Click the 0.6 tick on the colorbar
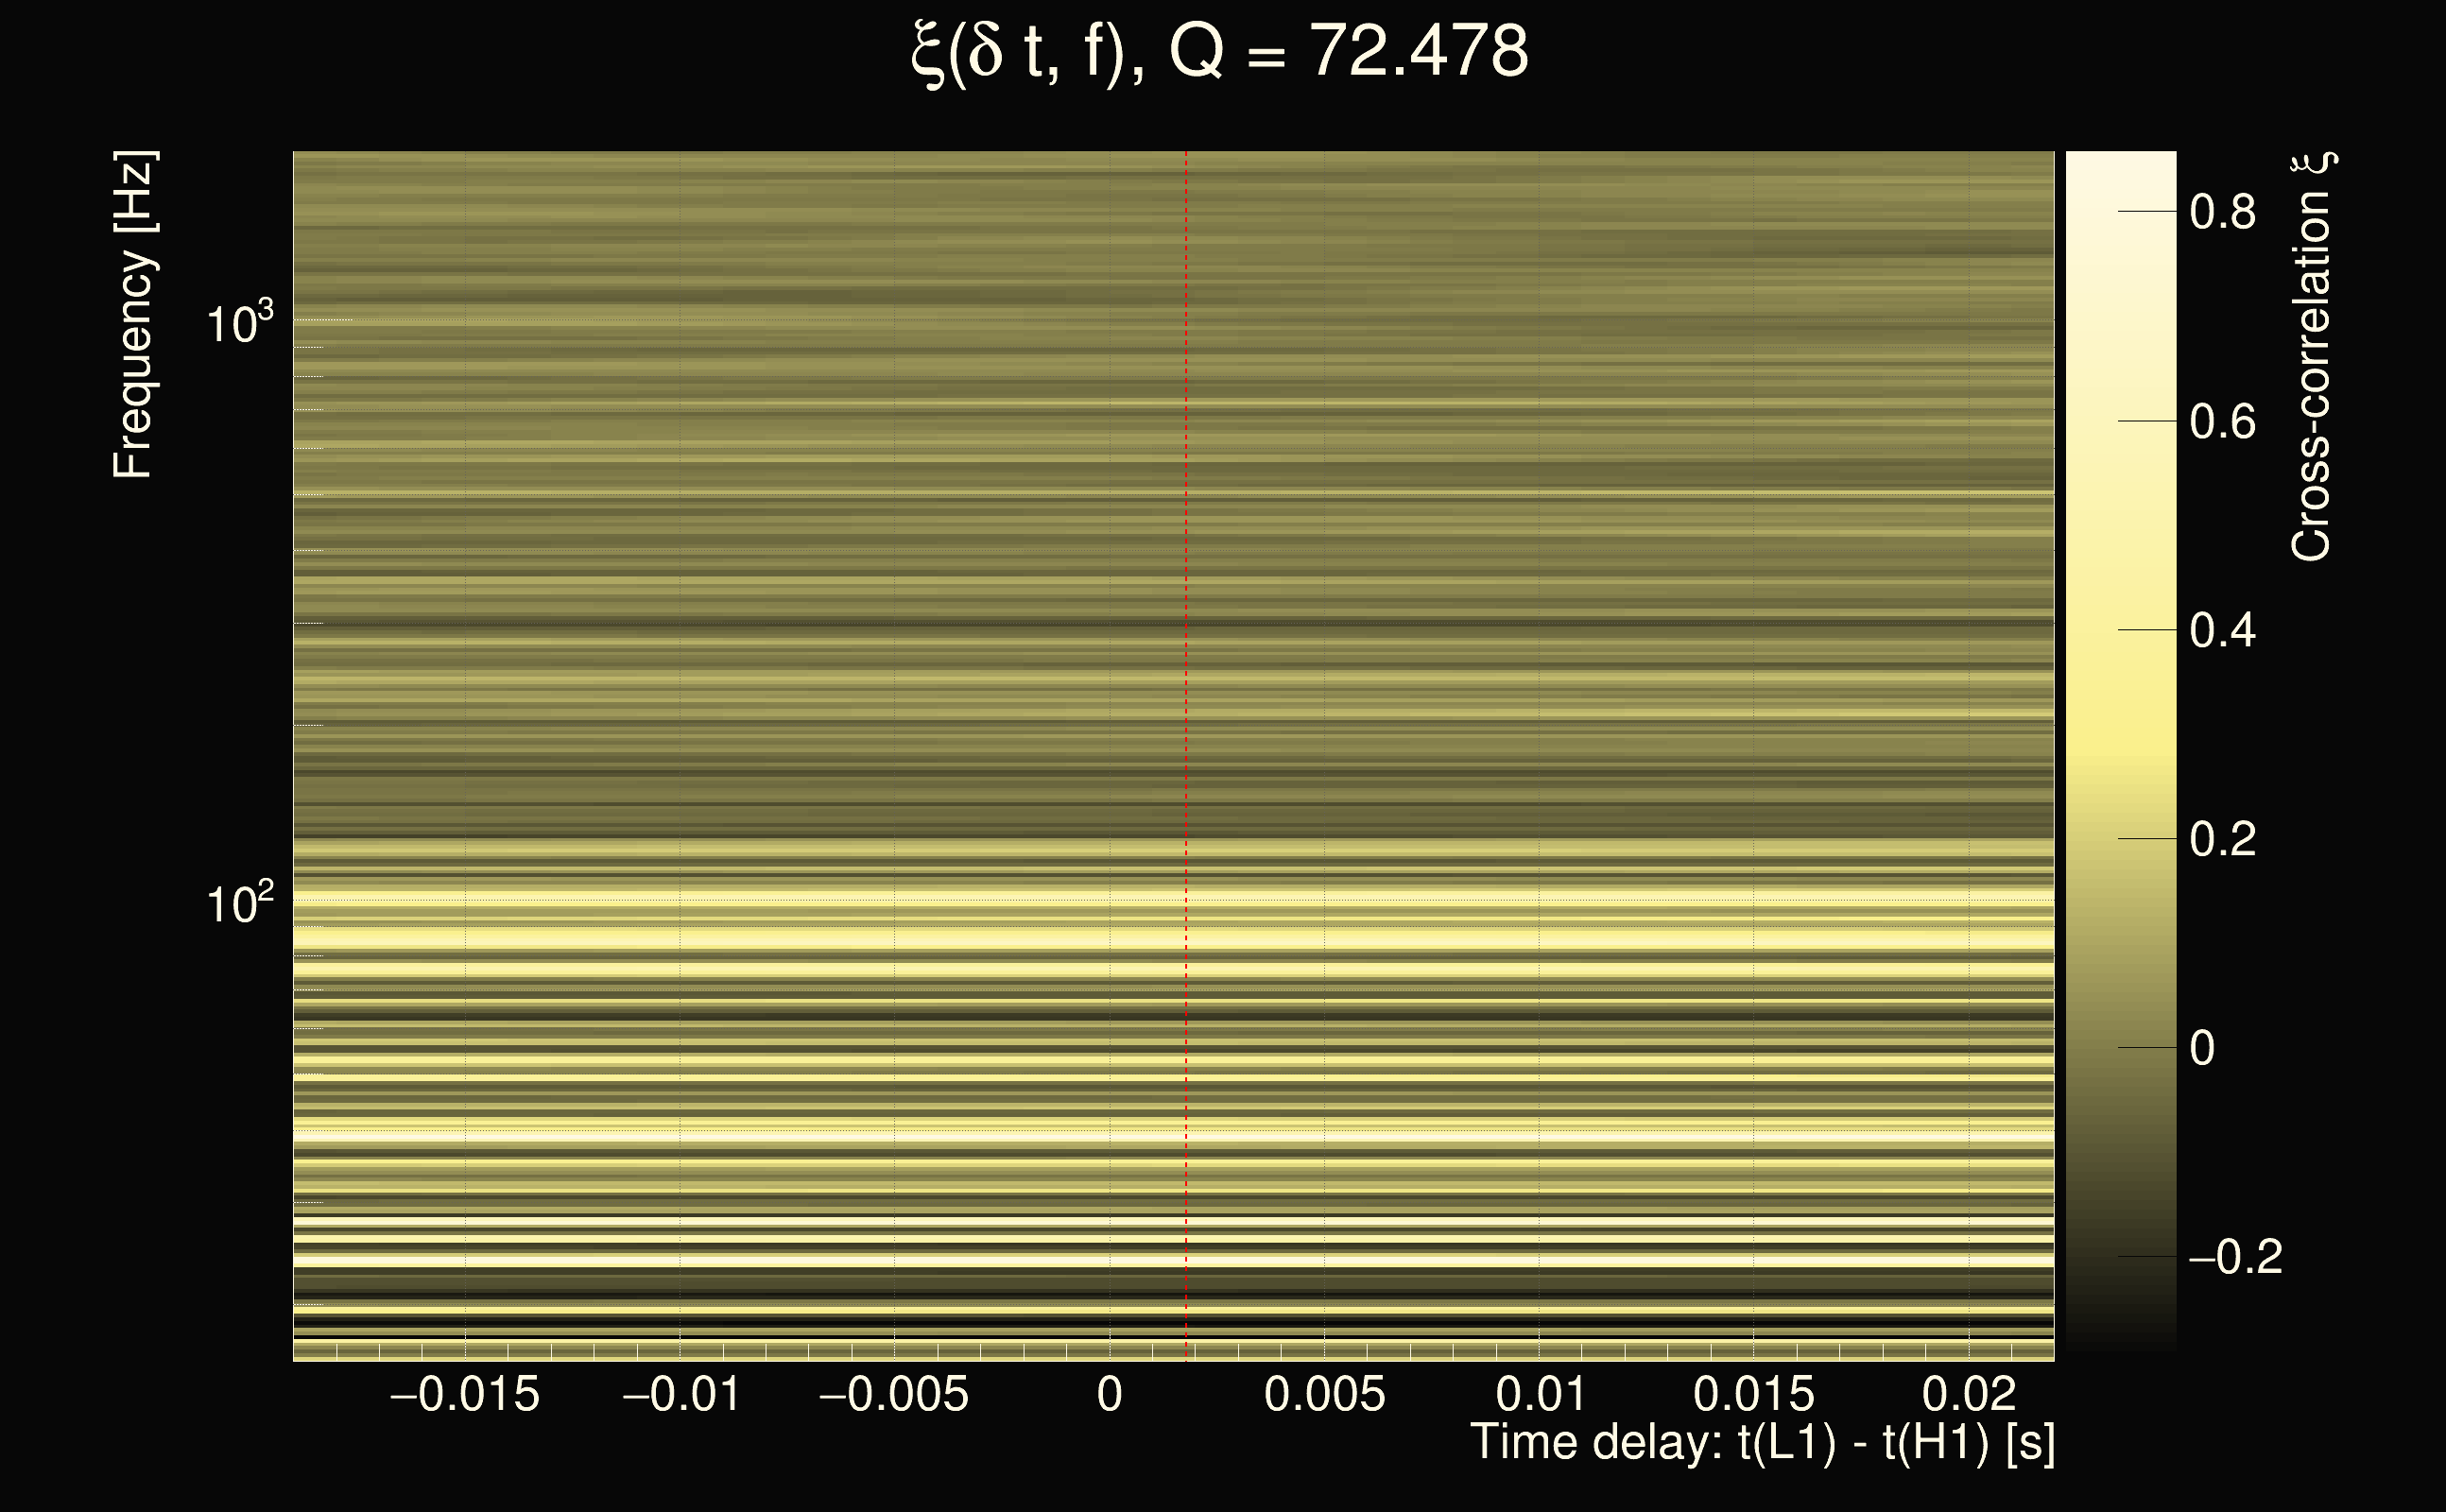 tap(2222, 421)
